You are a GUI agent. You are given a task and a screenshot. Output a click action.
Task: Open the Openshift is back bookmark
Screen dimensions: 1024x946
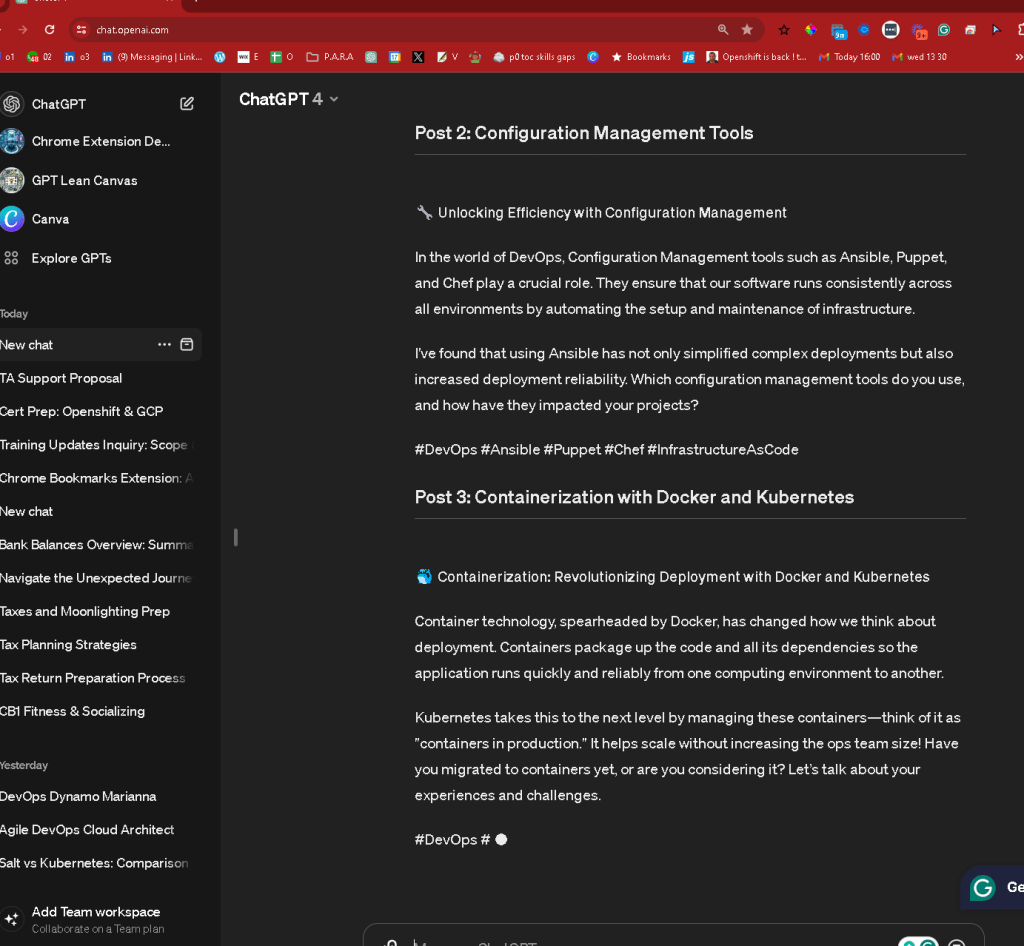coord(757,57)
